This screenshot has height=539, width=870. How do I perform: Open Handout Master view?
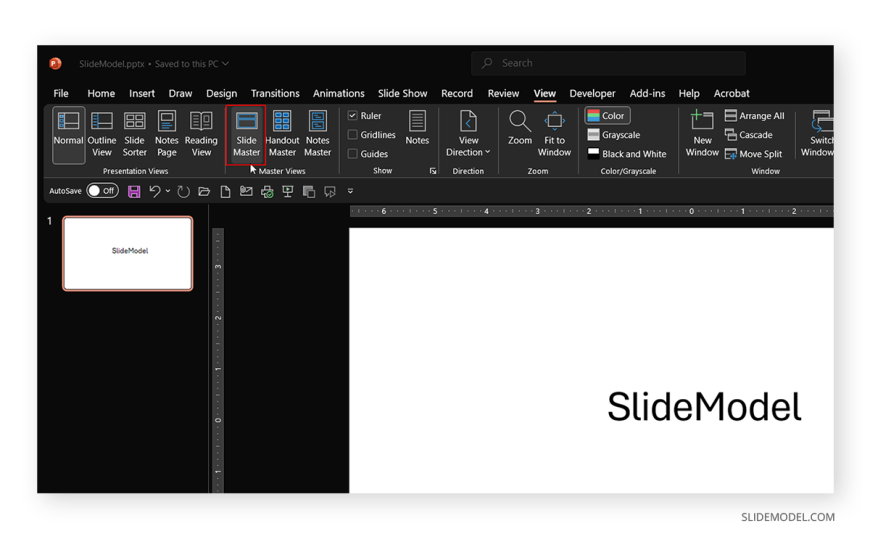point(282,135)
